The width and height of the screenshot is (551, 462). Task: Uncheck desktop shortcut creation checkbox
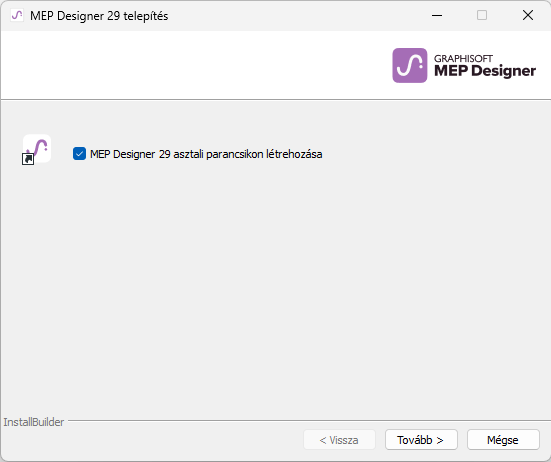click(x=79, y=154)
